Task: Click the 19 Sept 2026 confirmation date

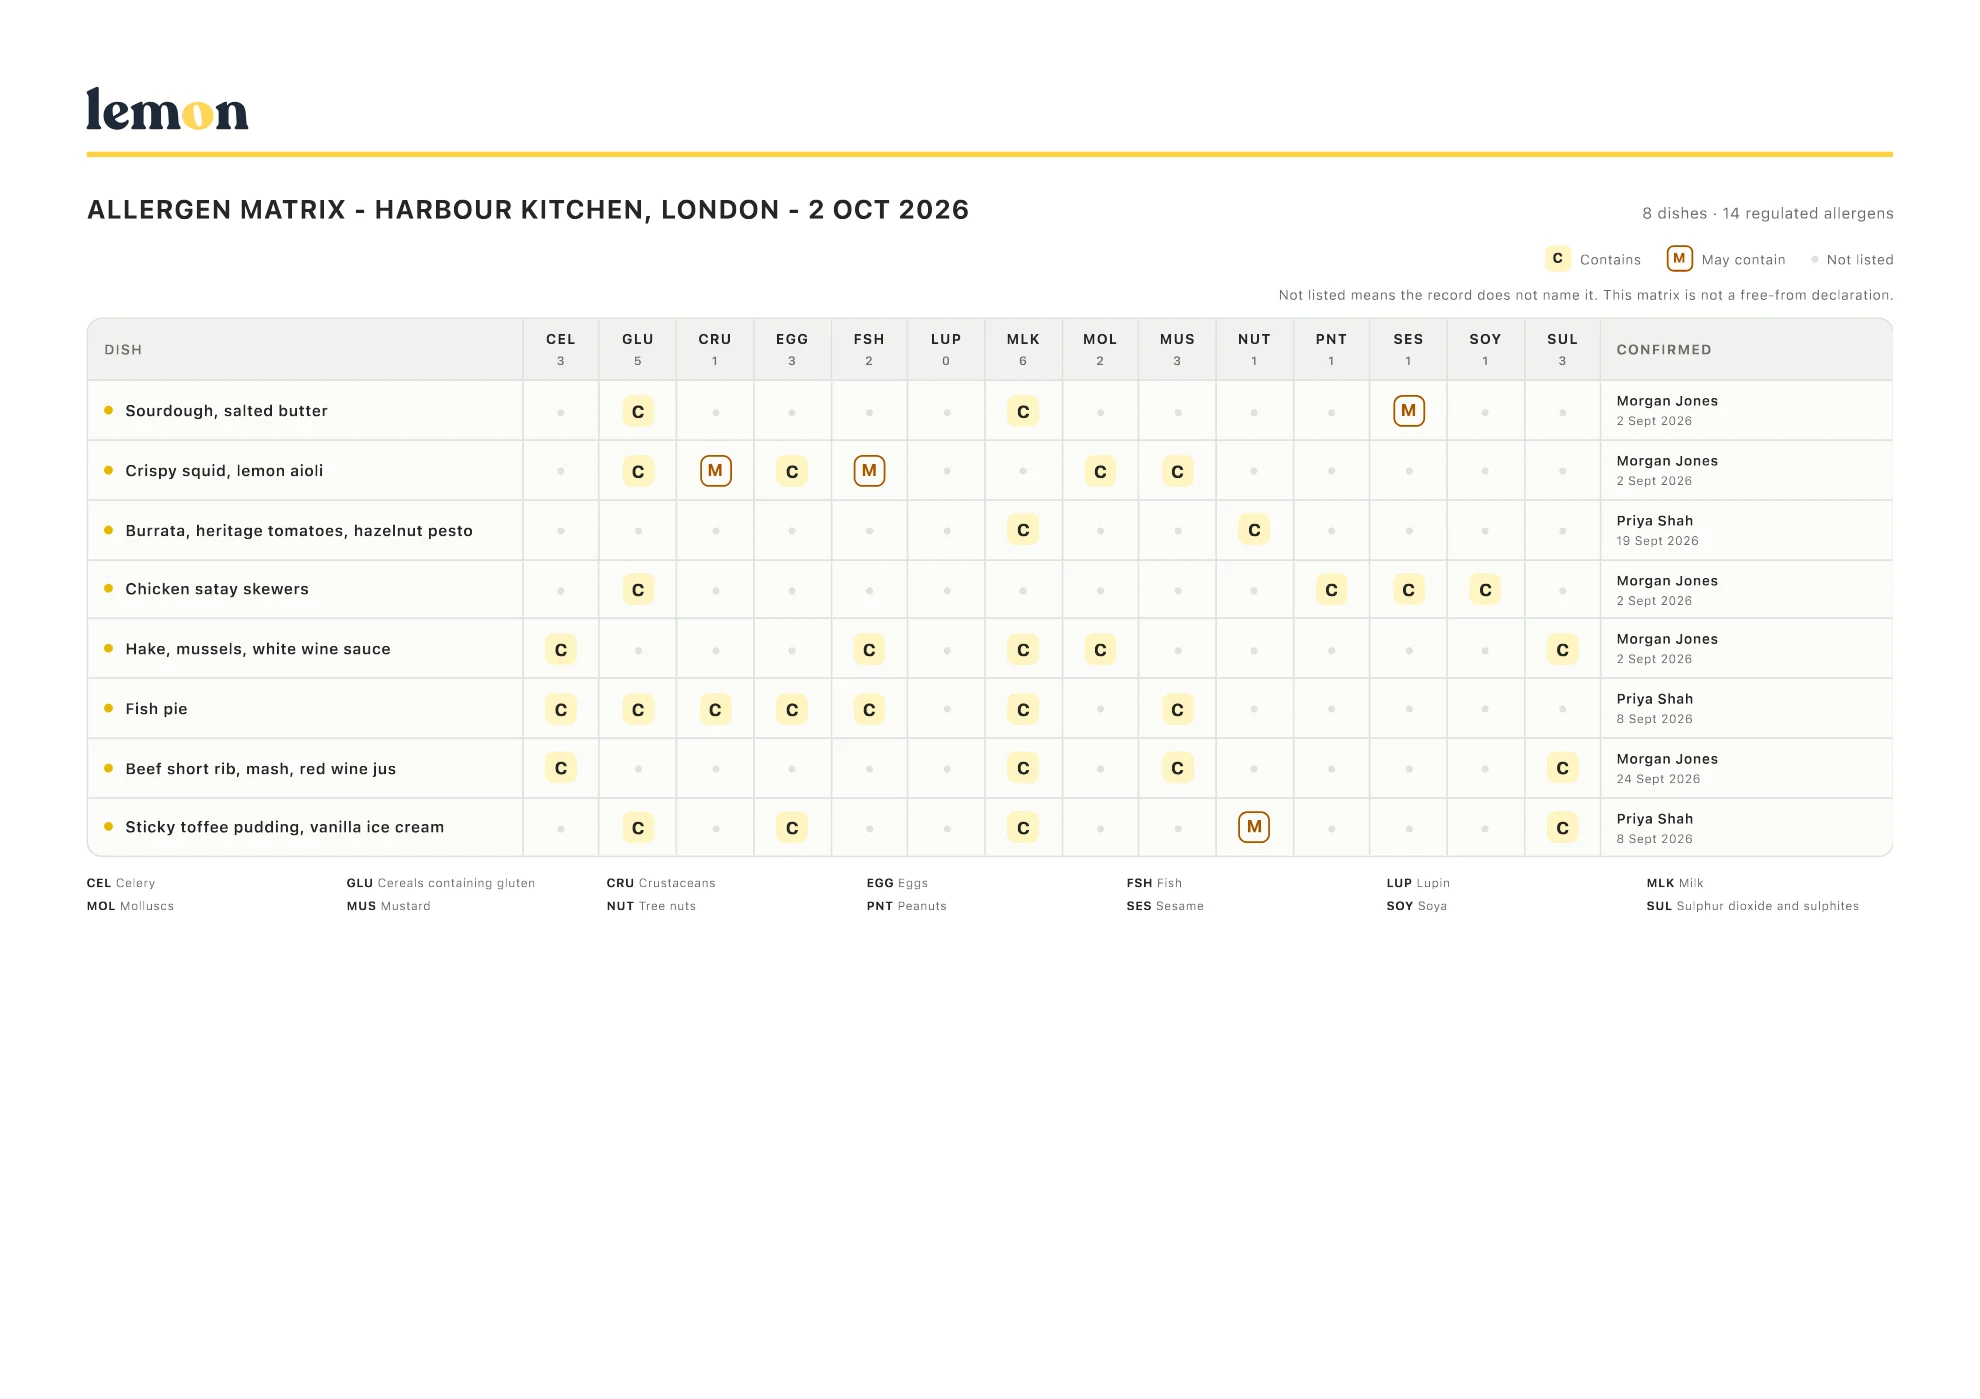Action: 1657,541
